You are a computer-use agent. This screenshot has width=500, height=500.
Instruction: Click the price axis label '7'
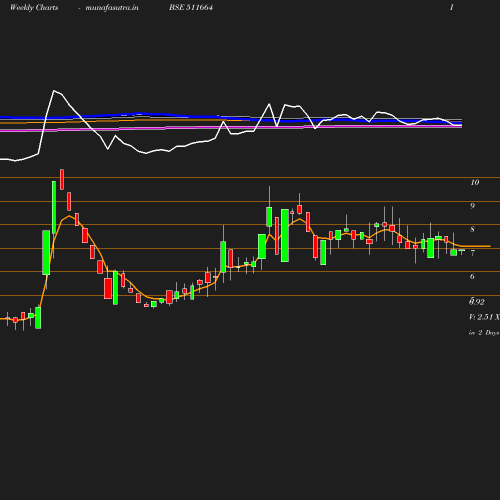click(472, 253)
